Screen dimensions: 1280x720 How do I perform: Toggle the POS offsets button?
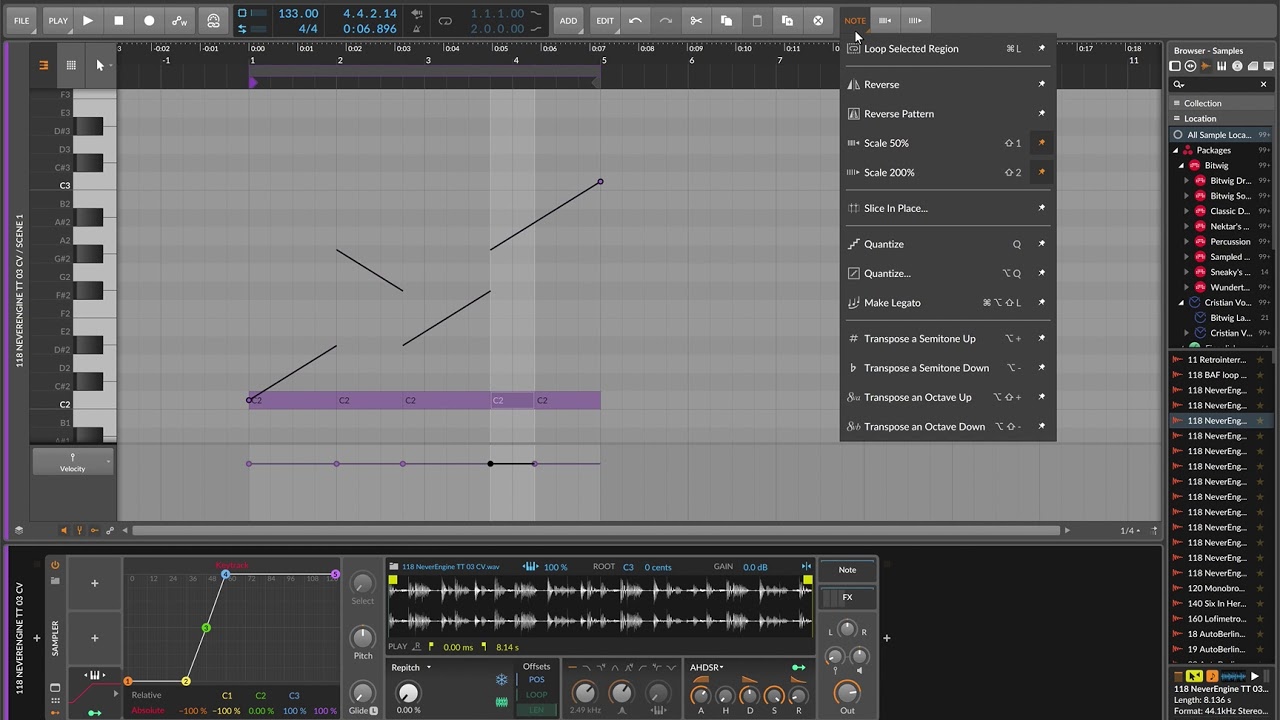point(536,680)
